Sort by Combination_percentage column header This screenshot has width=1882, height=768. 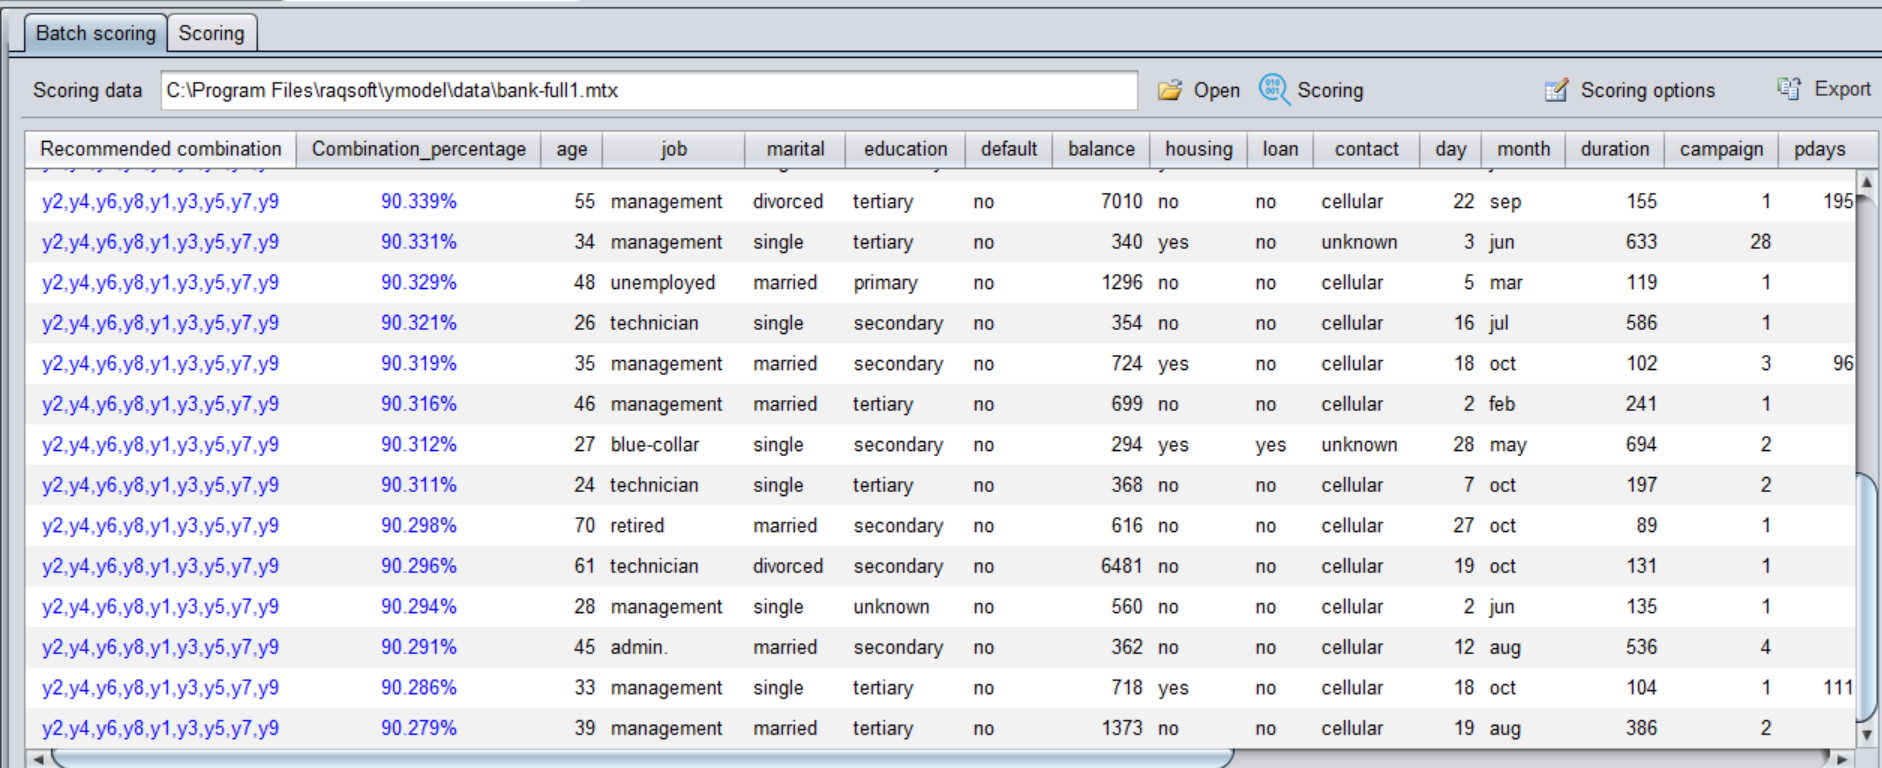[418, 149]
